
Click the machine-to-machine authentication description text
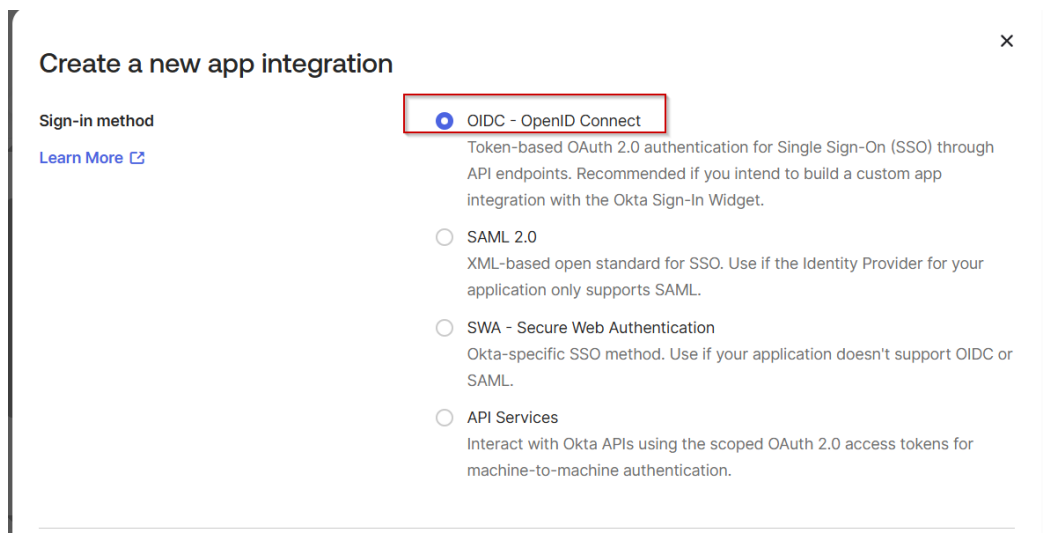click(x=599, y=470)
